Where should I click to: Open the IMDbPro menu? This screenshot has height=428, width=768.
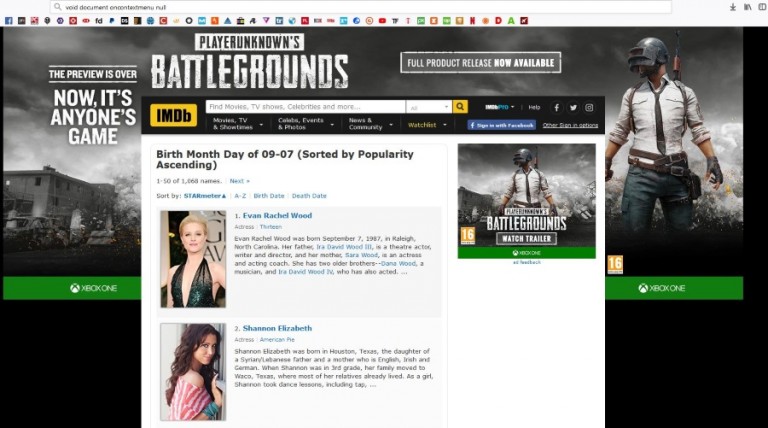[x=500, y=107]
